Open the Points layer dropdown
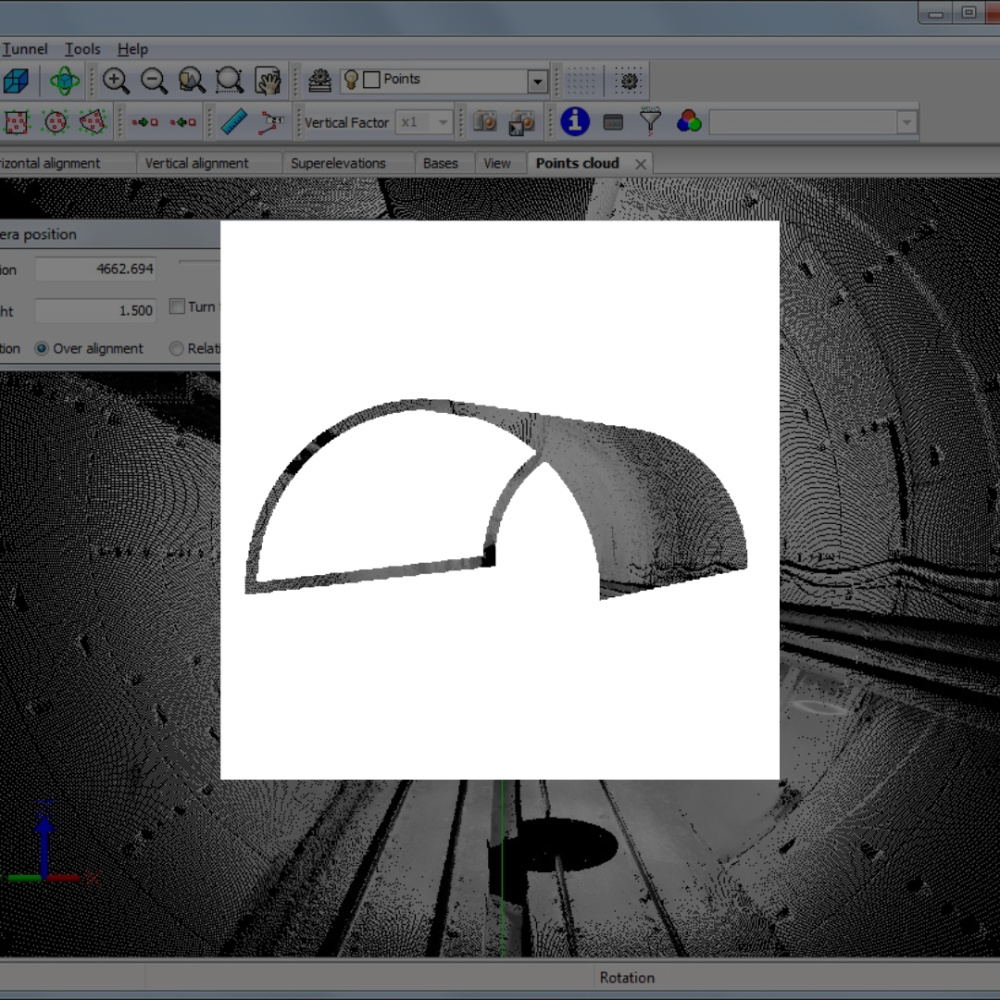1000x1000 pixels. click(x=538, y=82)
